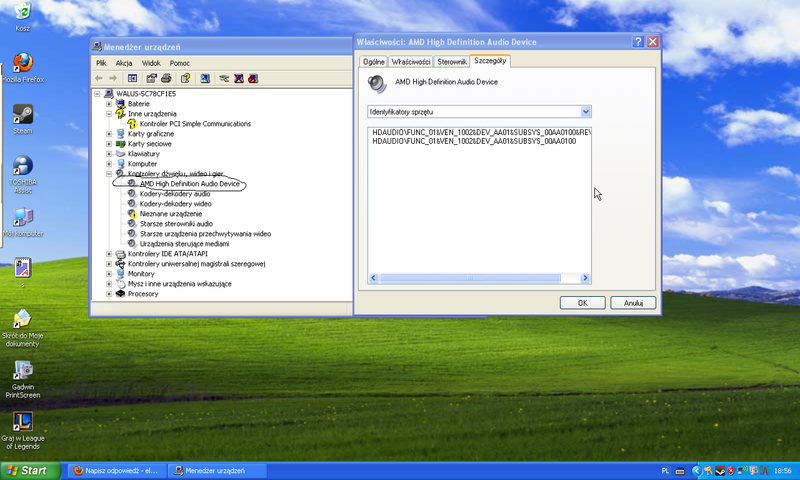
Task: Open the Widok menu
Action: (151, 63)
